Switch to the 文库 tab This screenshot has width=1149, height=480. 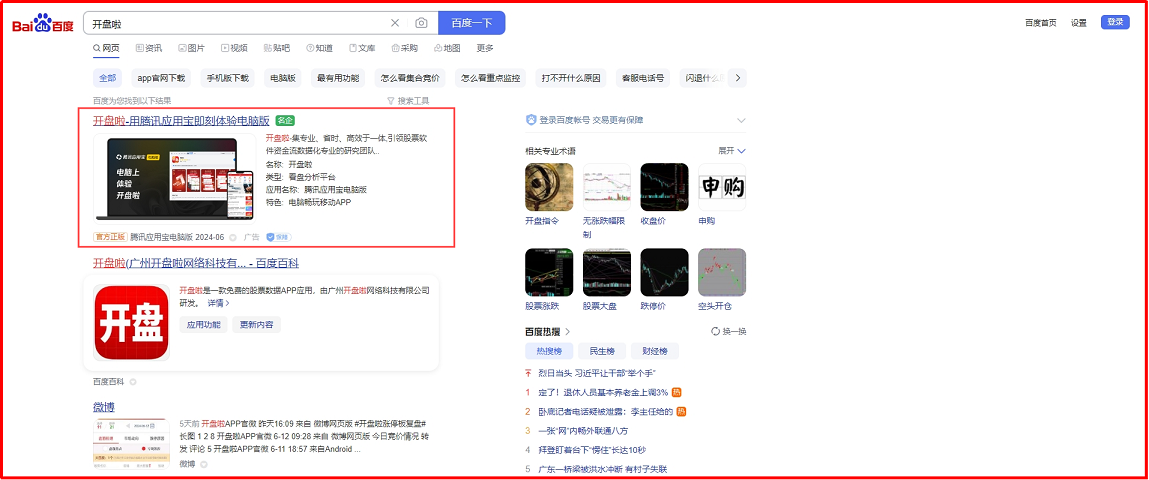coord(362,48)
